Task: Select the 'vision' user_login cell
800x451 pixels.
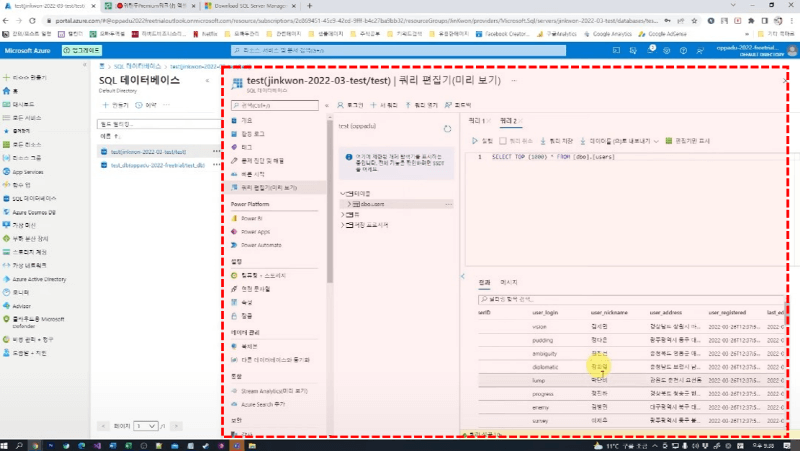Action: [x=539, y=327]
